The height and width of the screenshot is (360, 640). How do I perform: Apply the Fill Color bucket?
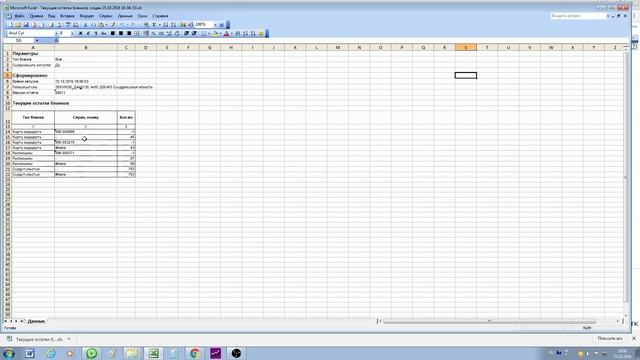[x=215, y=33]
